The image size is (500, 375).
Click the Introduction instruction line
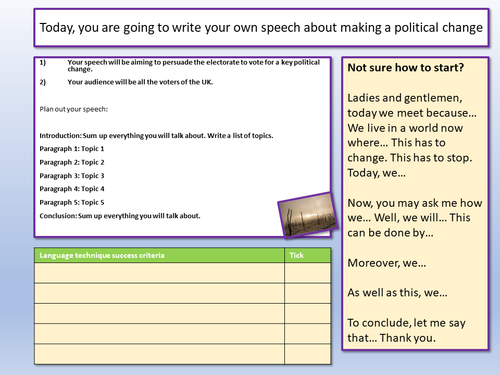pyautogui.click(x=156, y=136)
